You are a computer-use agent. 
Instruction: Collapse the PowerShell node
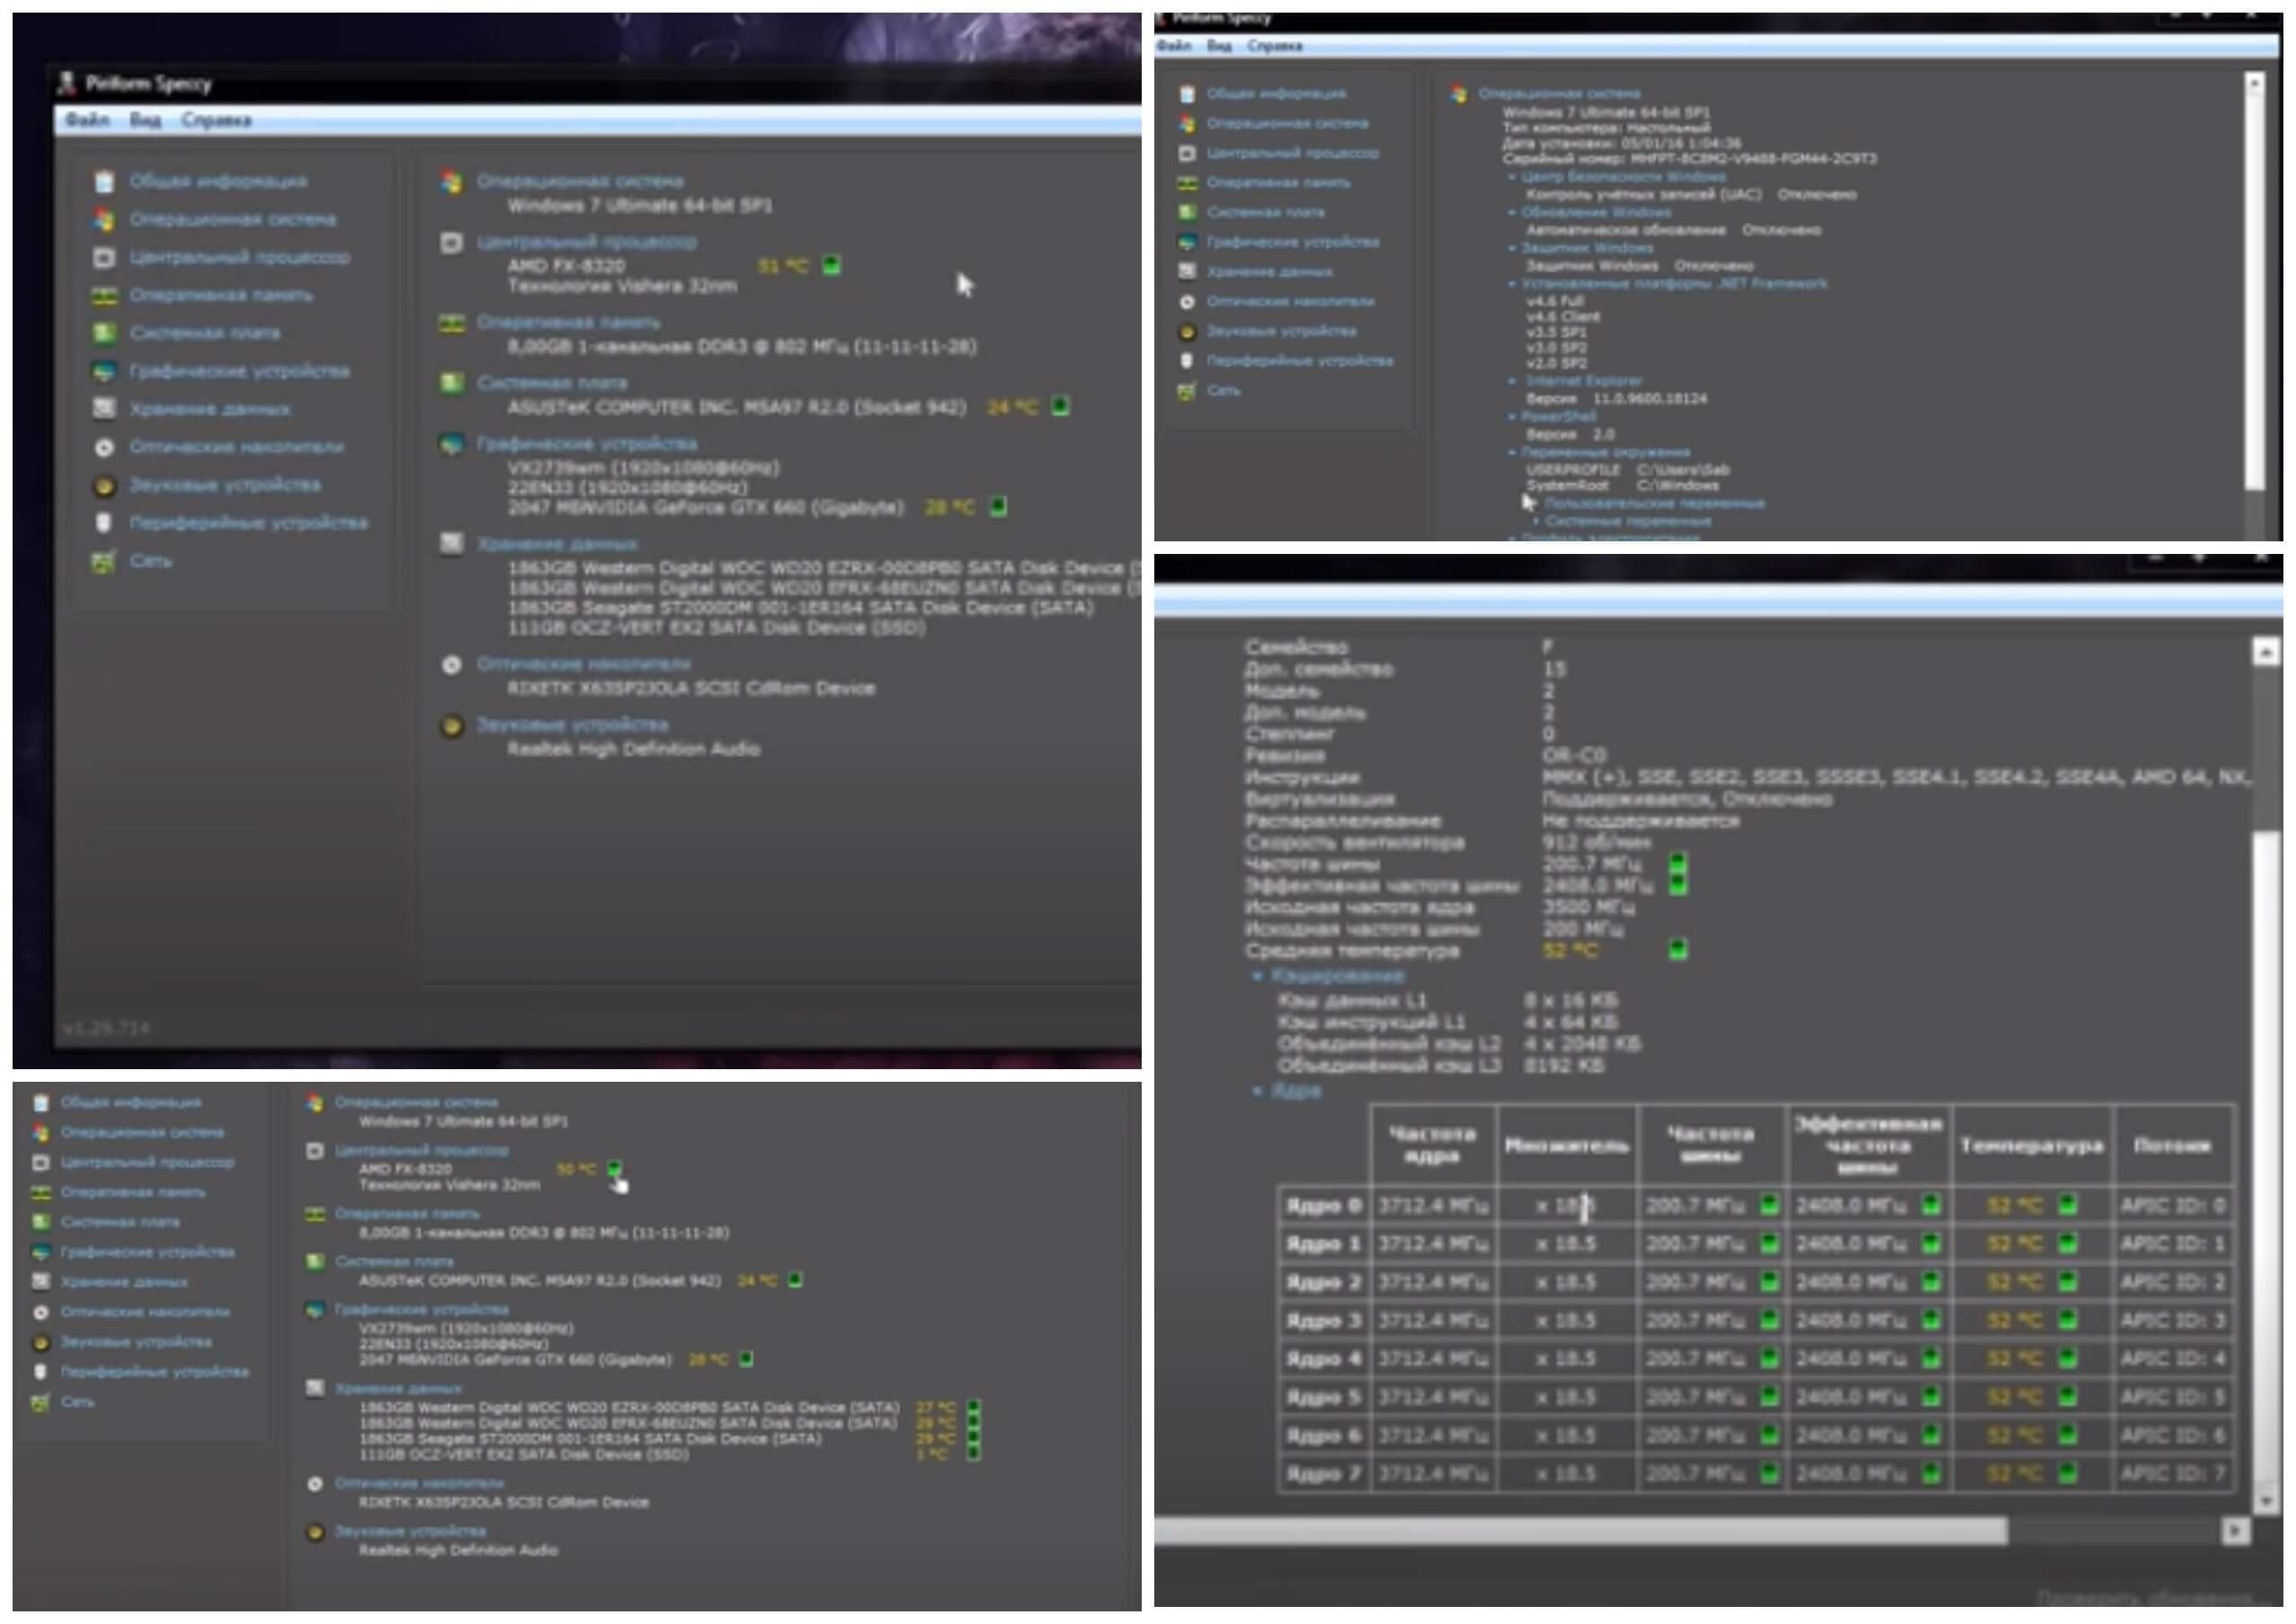click(1512, 417)
